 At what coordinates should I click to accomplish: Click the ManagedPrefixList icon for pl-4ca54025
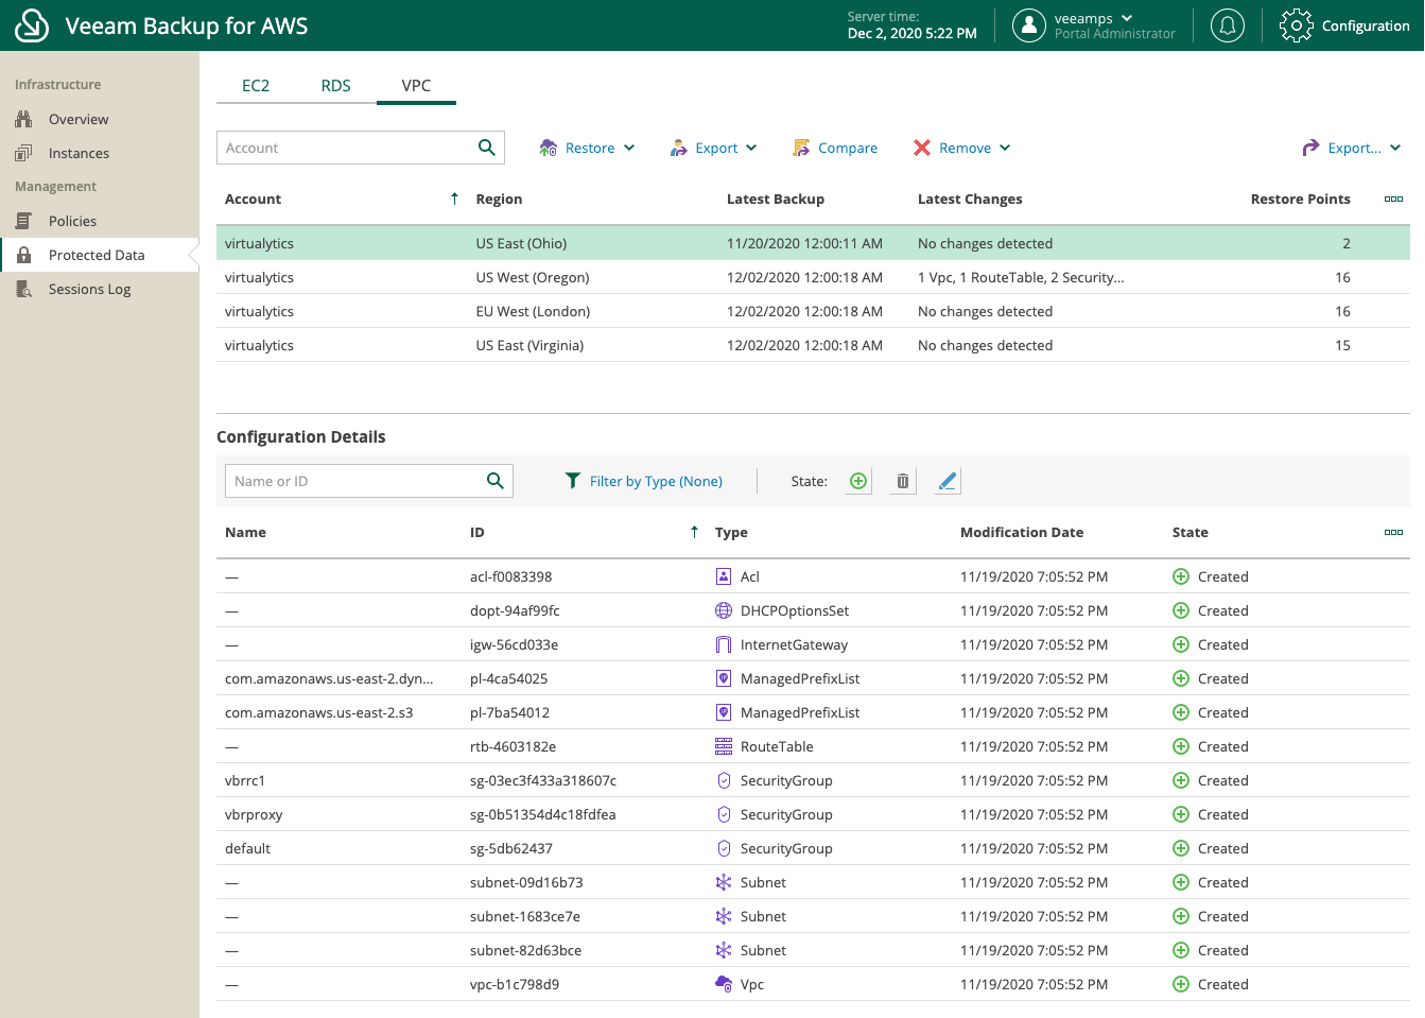pyautogui.click(x=724, y=678)
